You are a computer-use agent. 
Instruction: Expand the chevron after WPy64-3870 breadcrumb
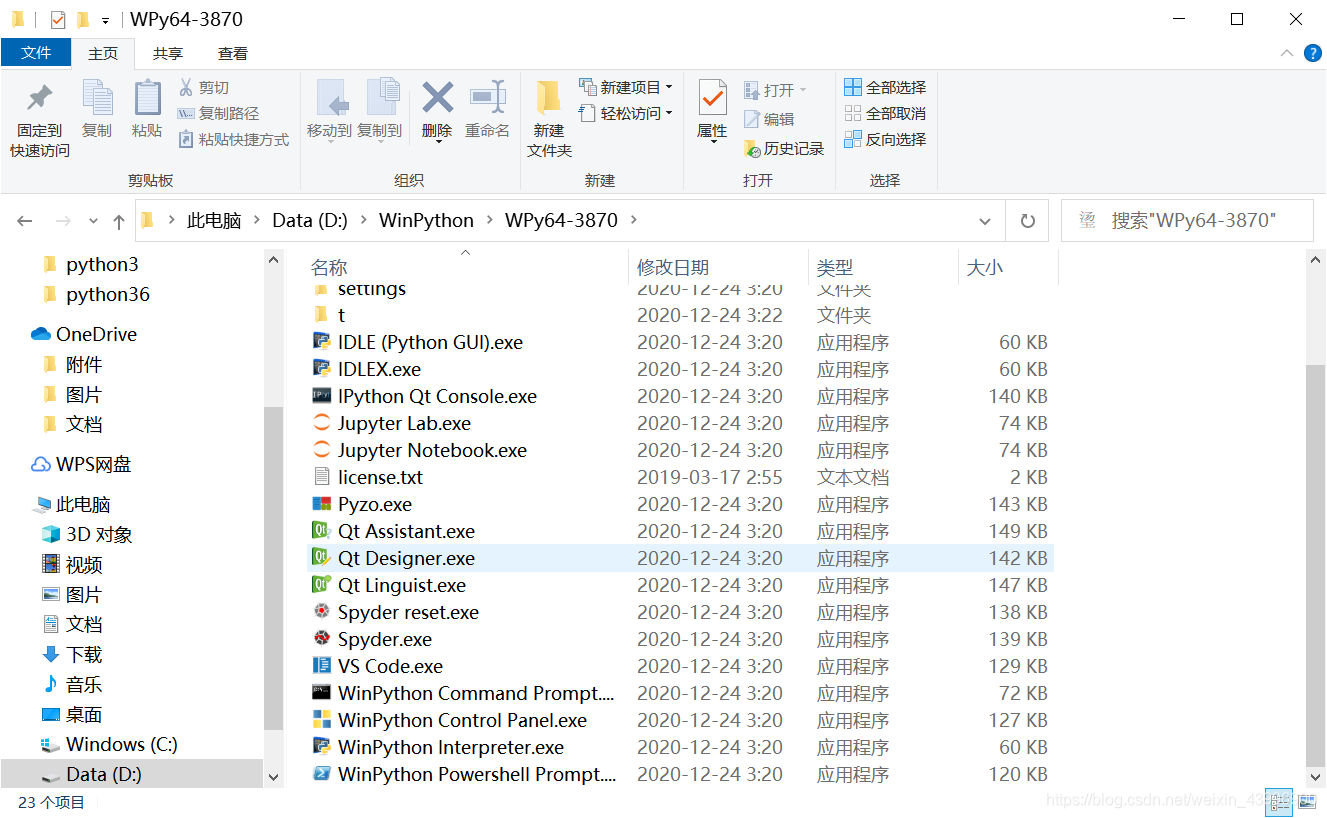(633, 220)
